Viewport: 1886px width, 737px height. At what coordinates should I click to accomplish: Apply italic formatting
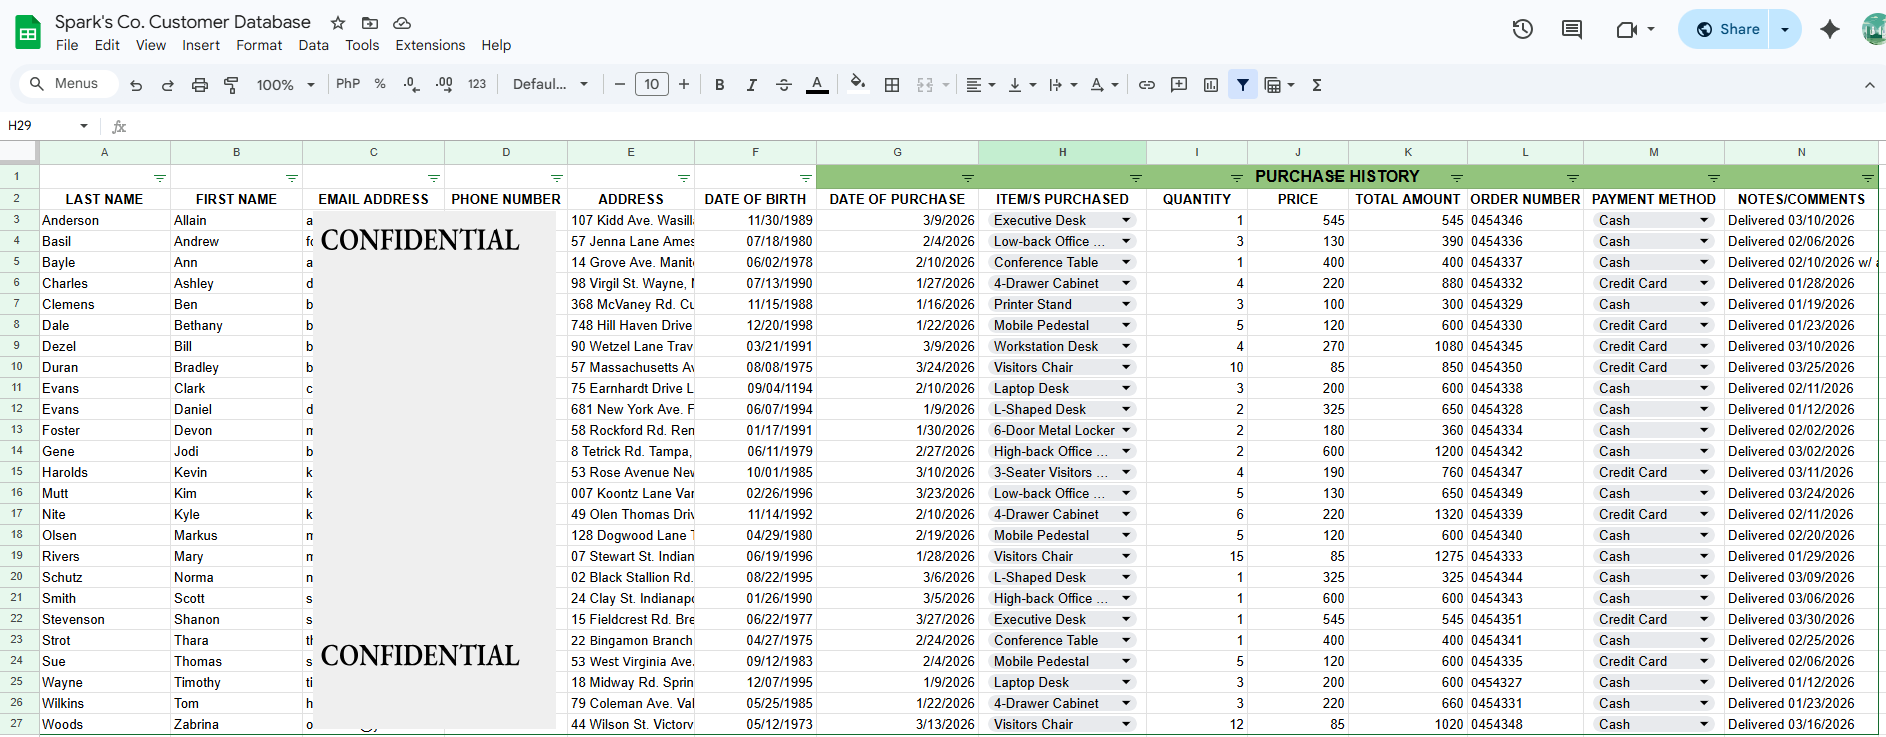751,85
